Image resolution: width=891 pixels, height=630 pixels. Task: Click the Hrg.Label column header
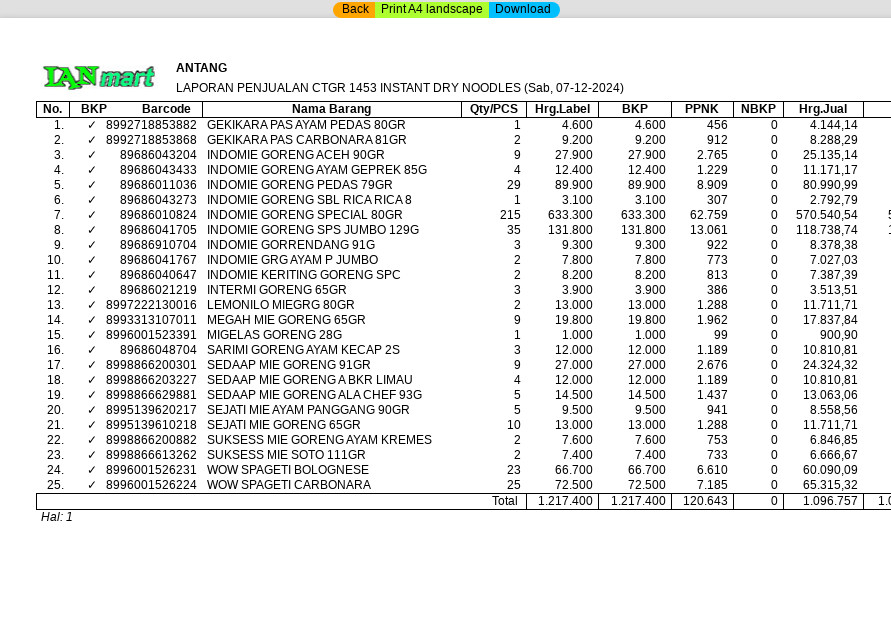tap(562, 109)
